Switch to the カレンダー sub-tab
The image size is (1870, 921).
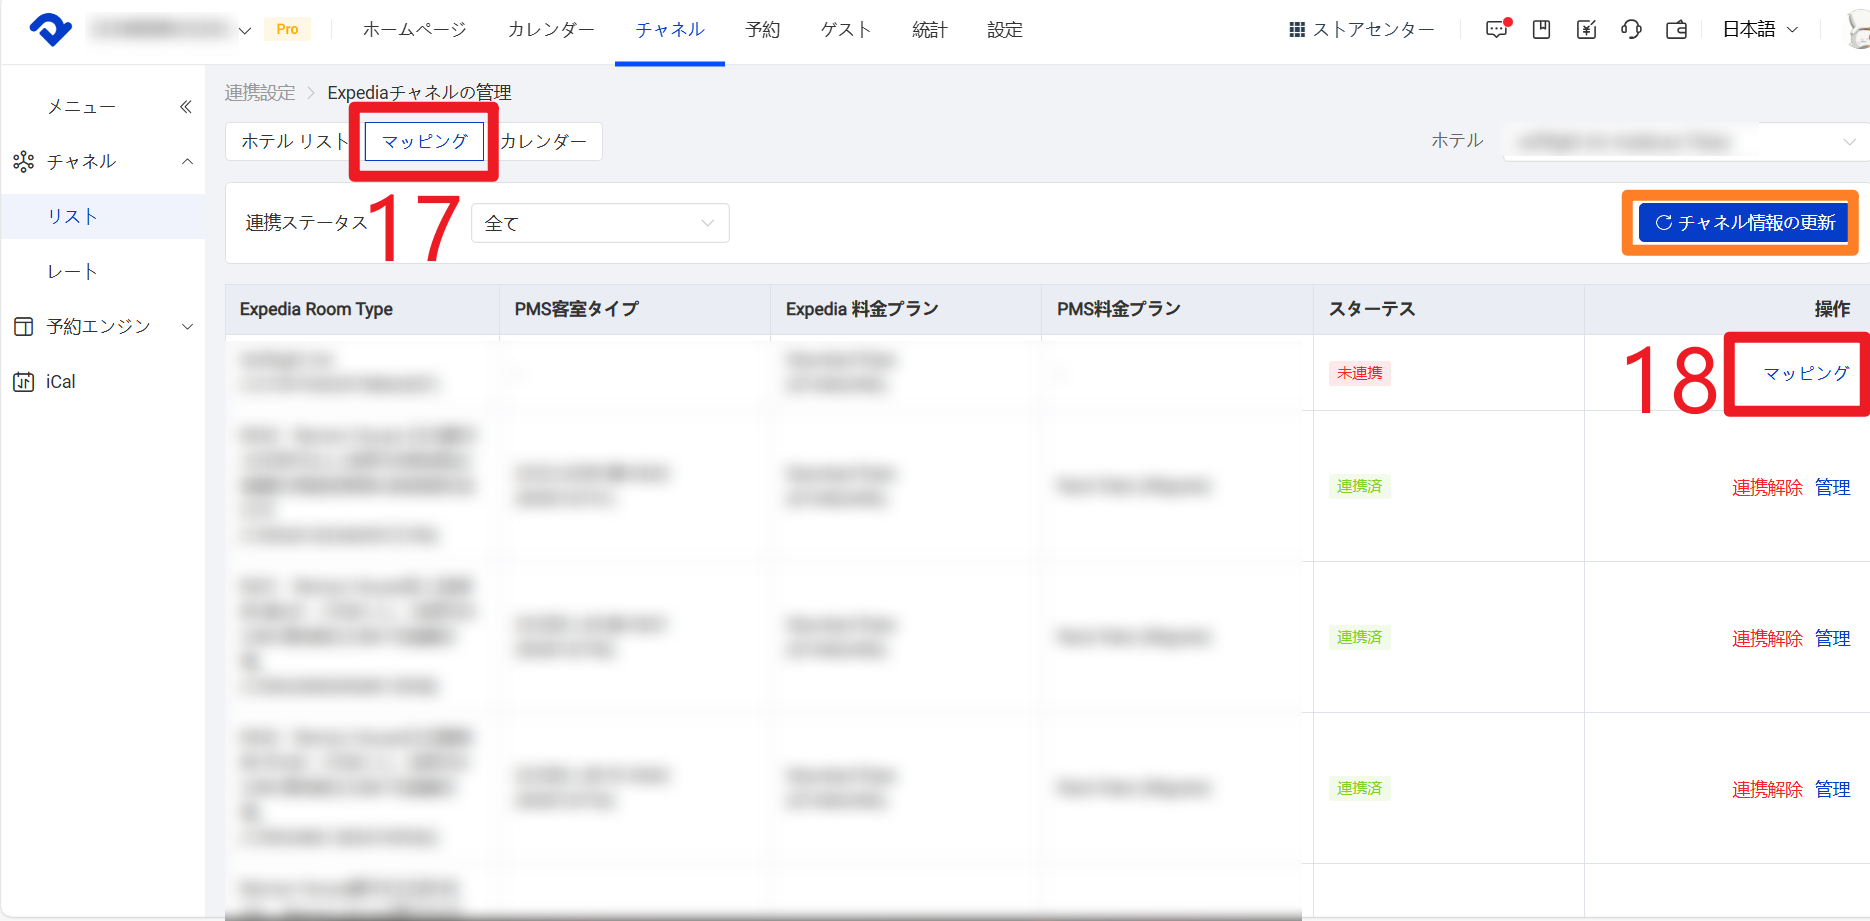tap(544, 141)
